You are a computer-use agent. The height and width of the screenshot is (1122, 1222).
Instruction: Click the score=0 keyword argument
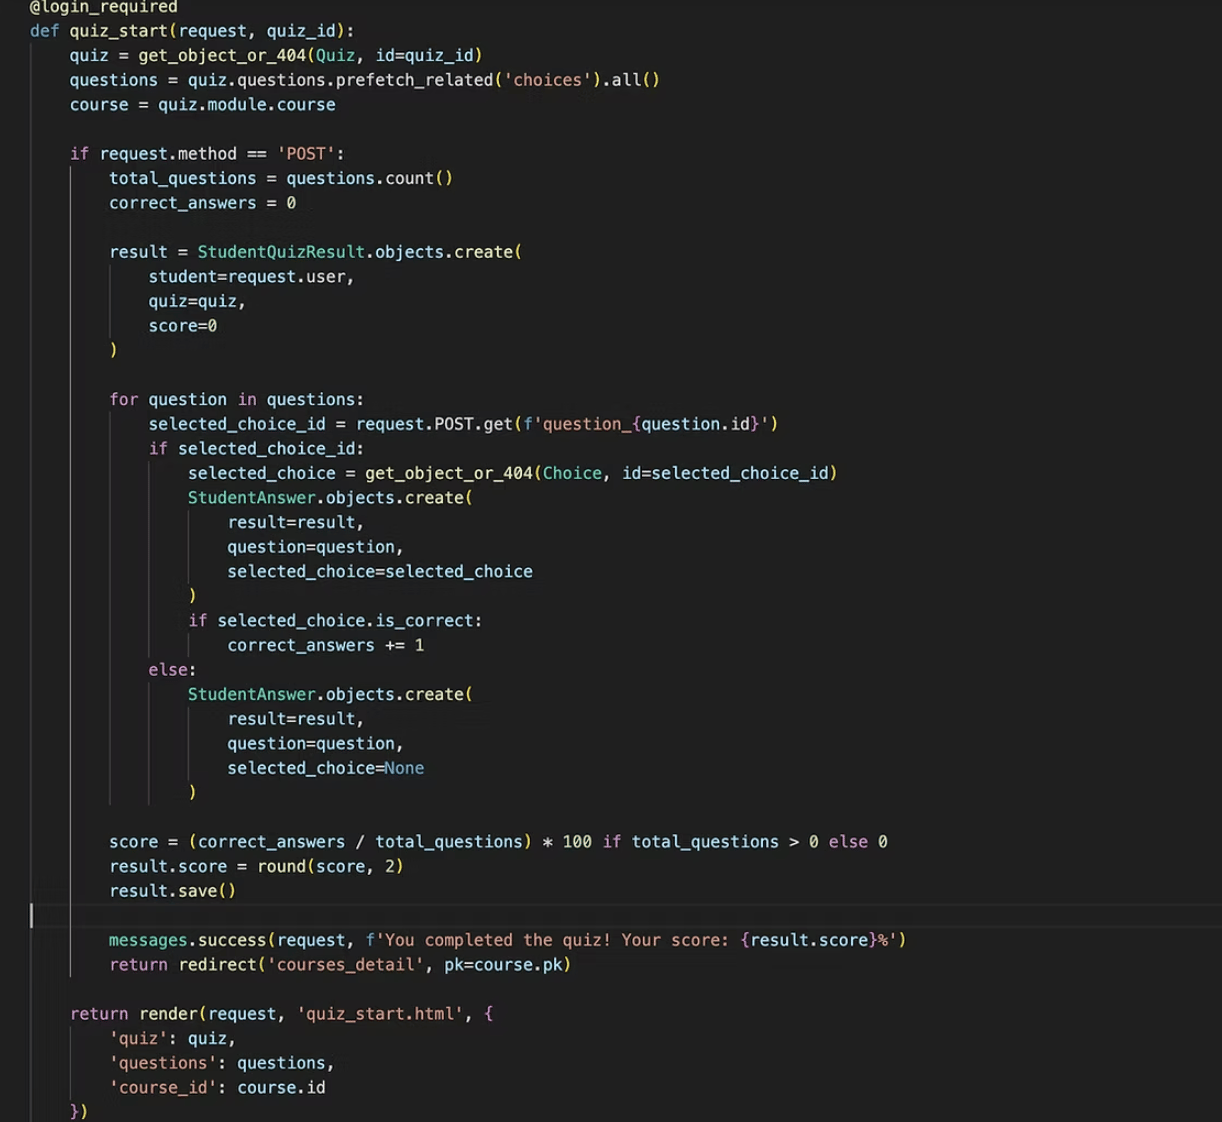(x=182, y=326)
